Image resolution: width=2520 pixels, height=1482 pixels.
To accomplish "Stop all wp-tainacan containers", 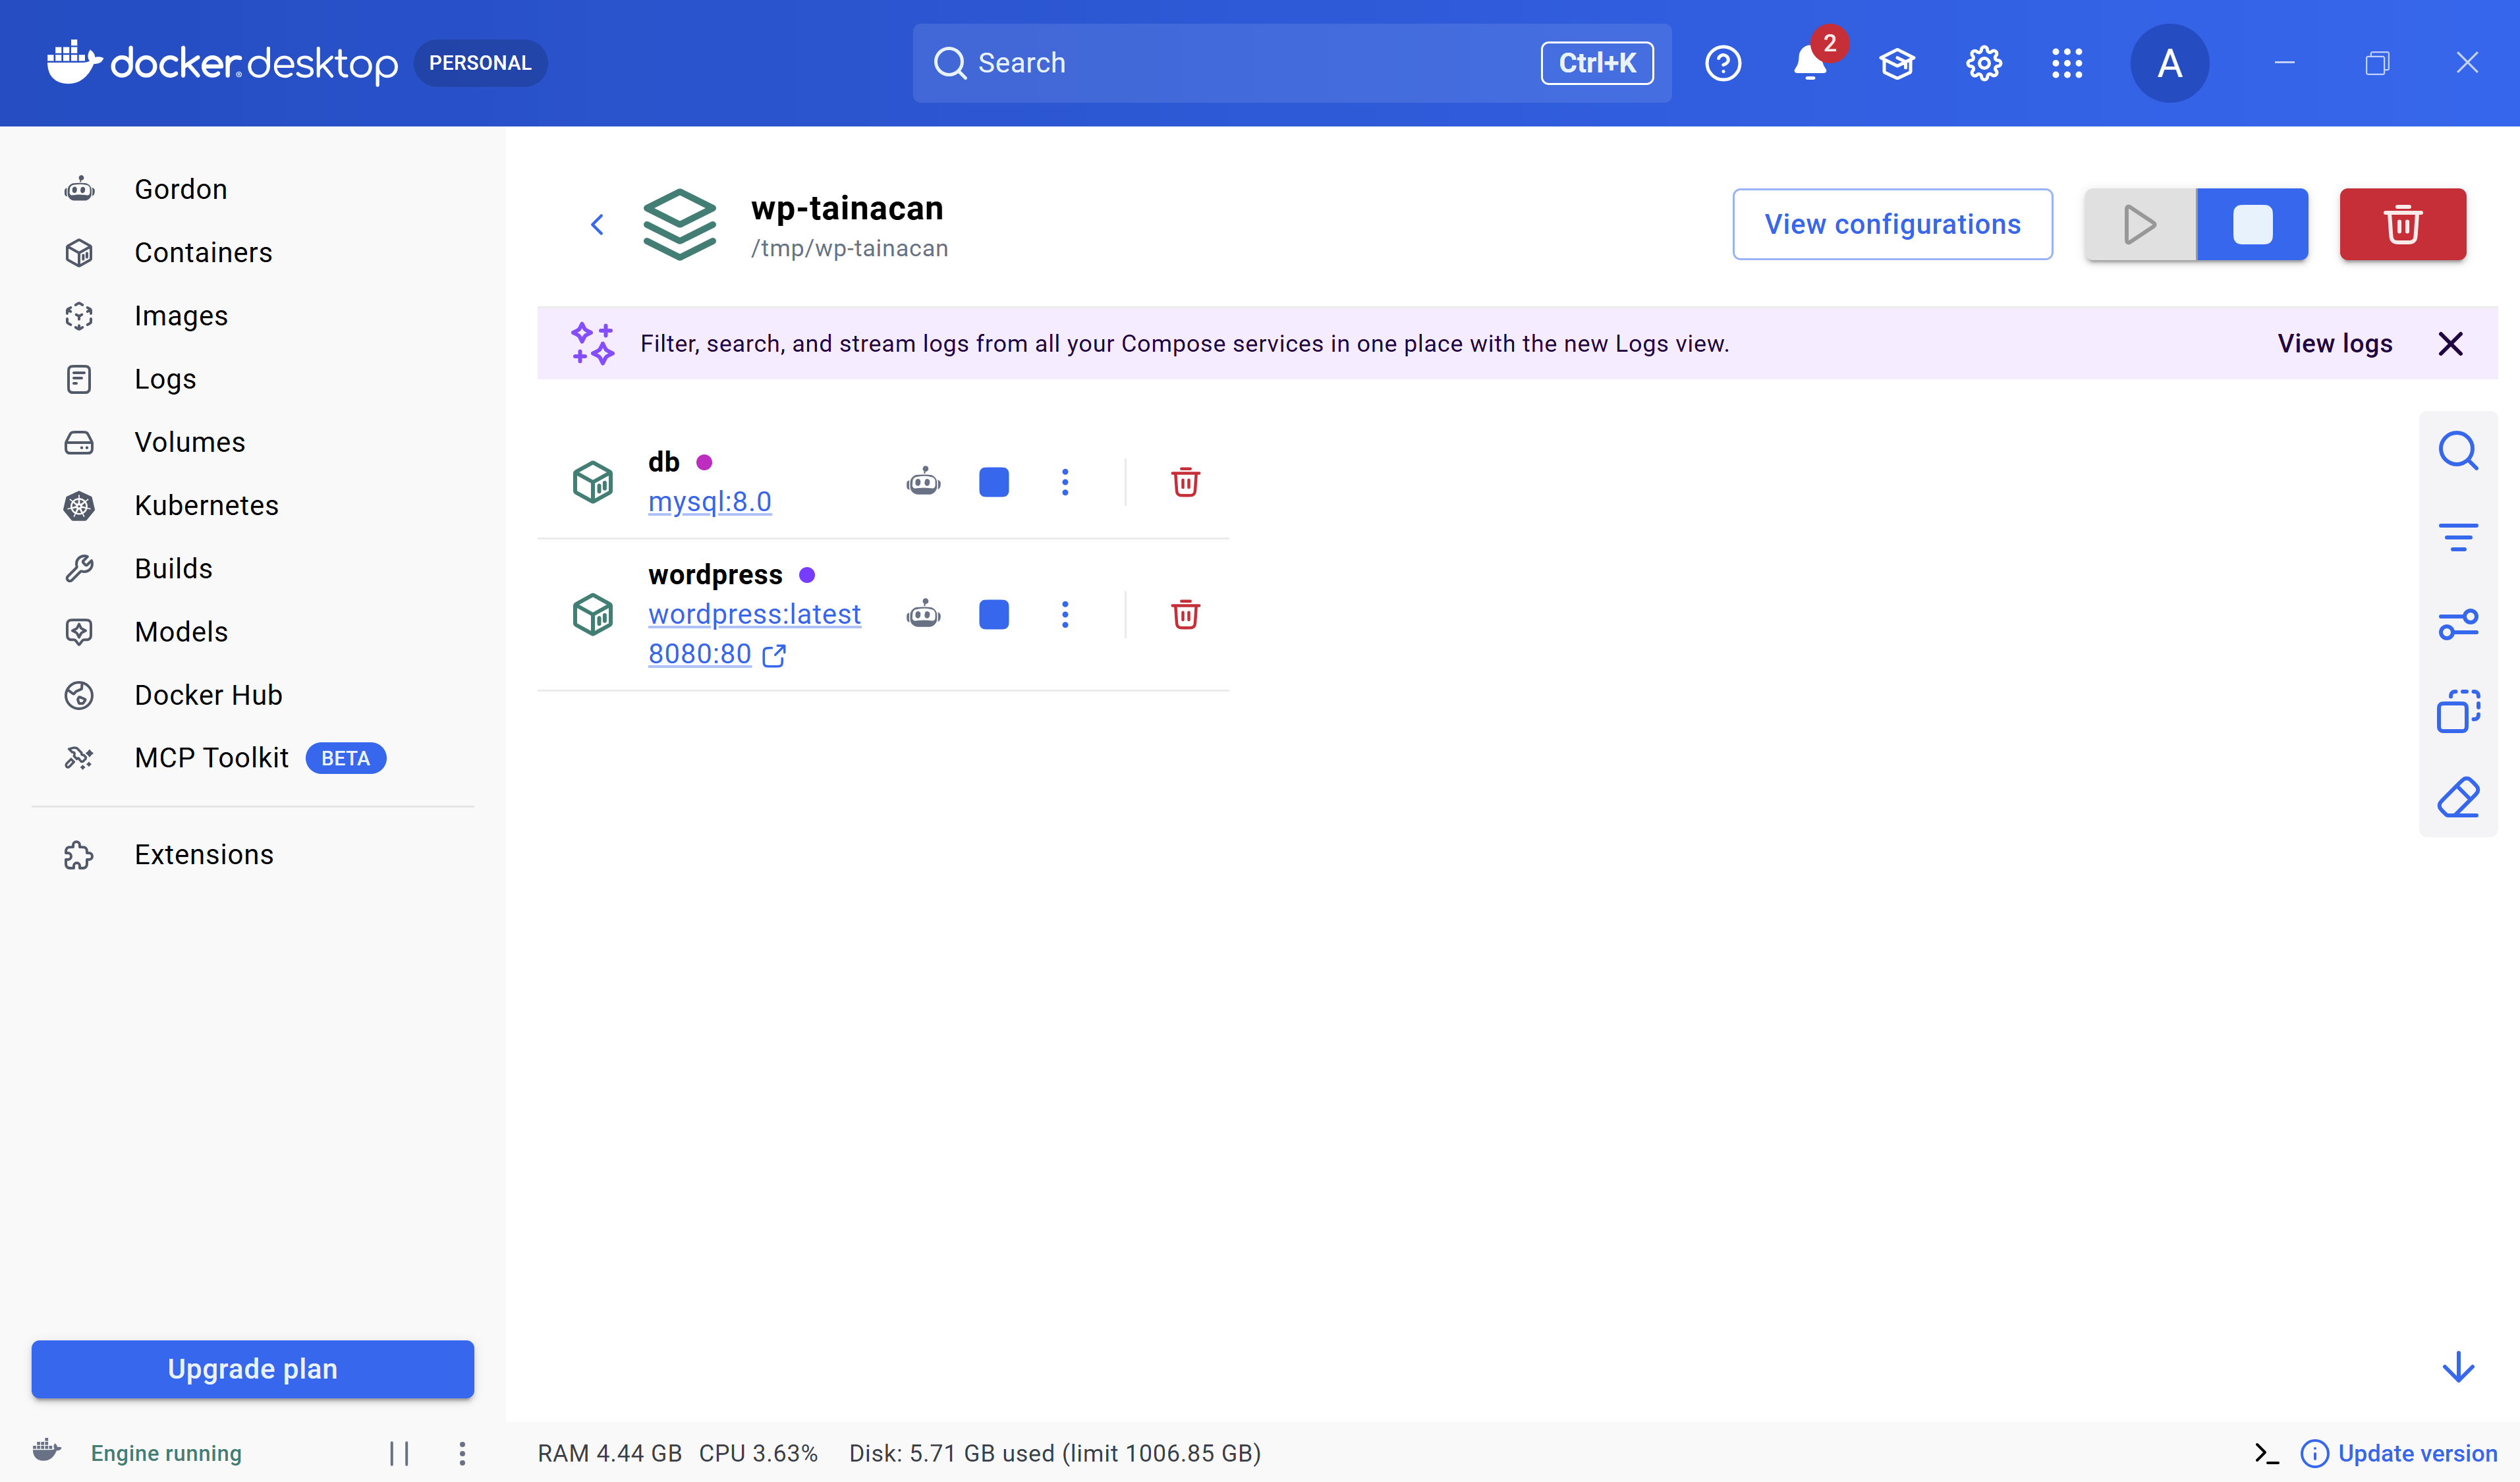I will pos(2252,224).
